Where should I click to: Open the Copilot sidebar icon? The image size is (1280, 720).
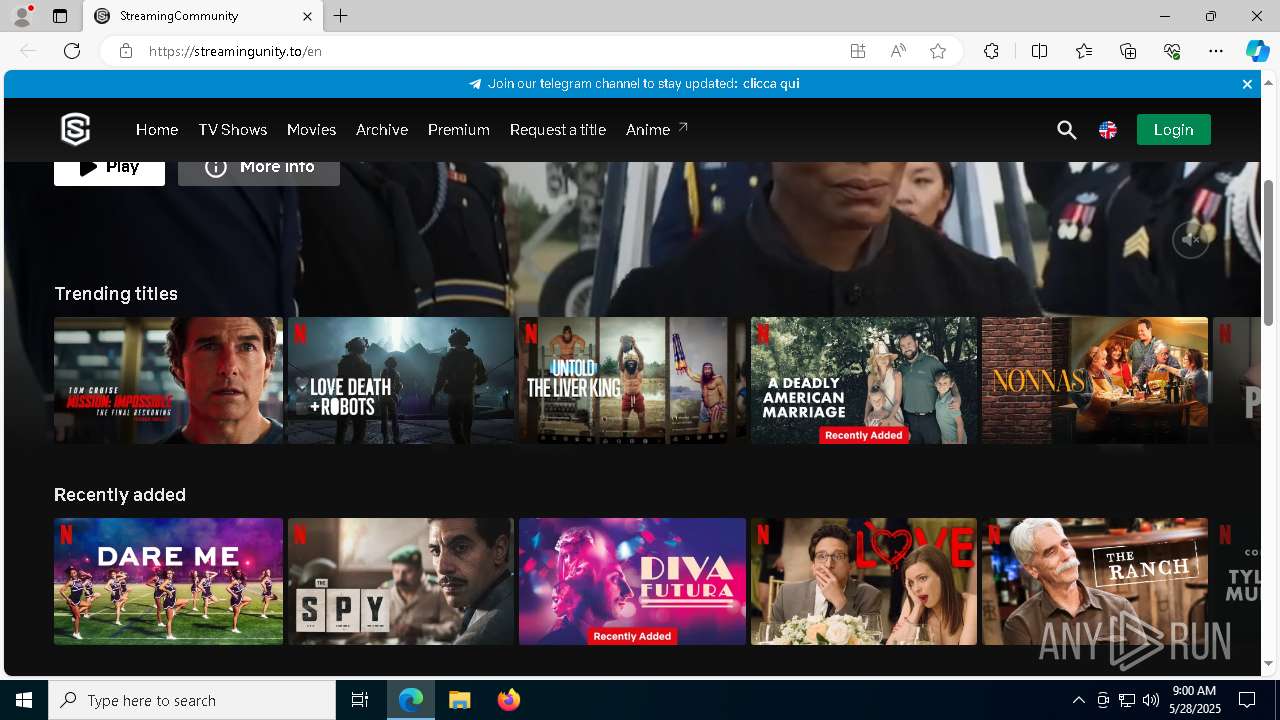coord(1257,51)
